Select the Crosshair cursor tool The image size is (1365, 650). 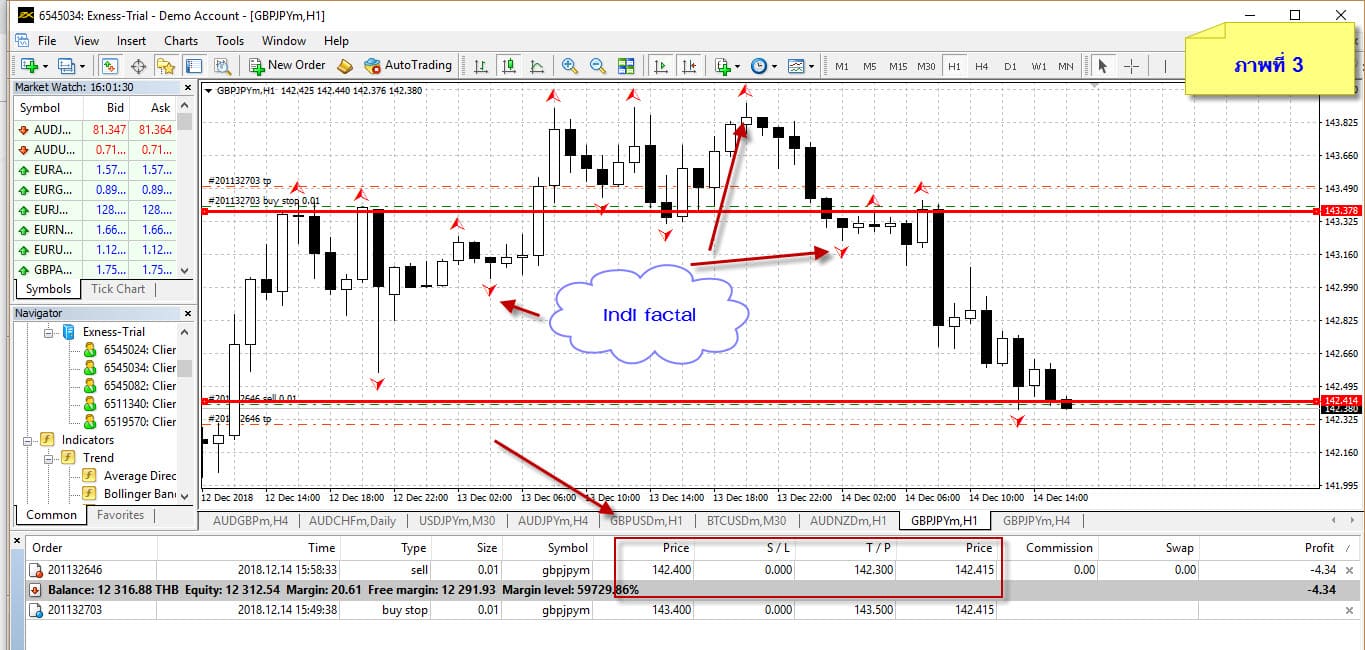coord(1132,66)
